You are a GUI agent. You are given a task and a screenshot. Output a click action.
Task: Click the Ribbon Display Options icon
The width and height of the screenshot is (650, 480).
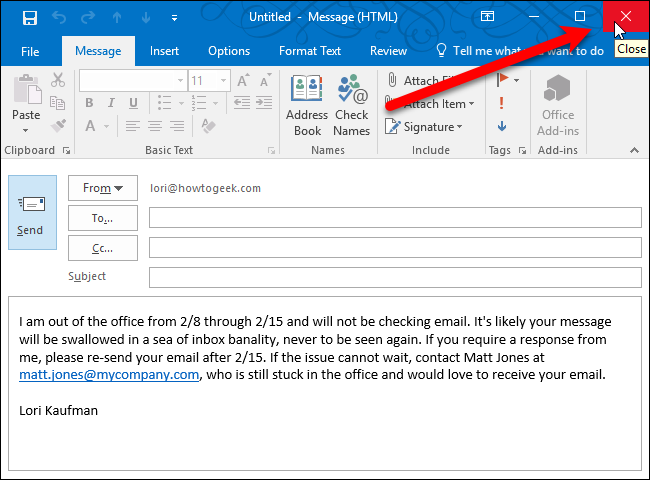point(487,17)
